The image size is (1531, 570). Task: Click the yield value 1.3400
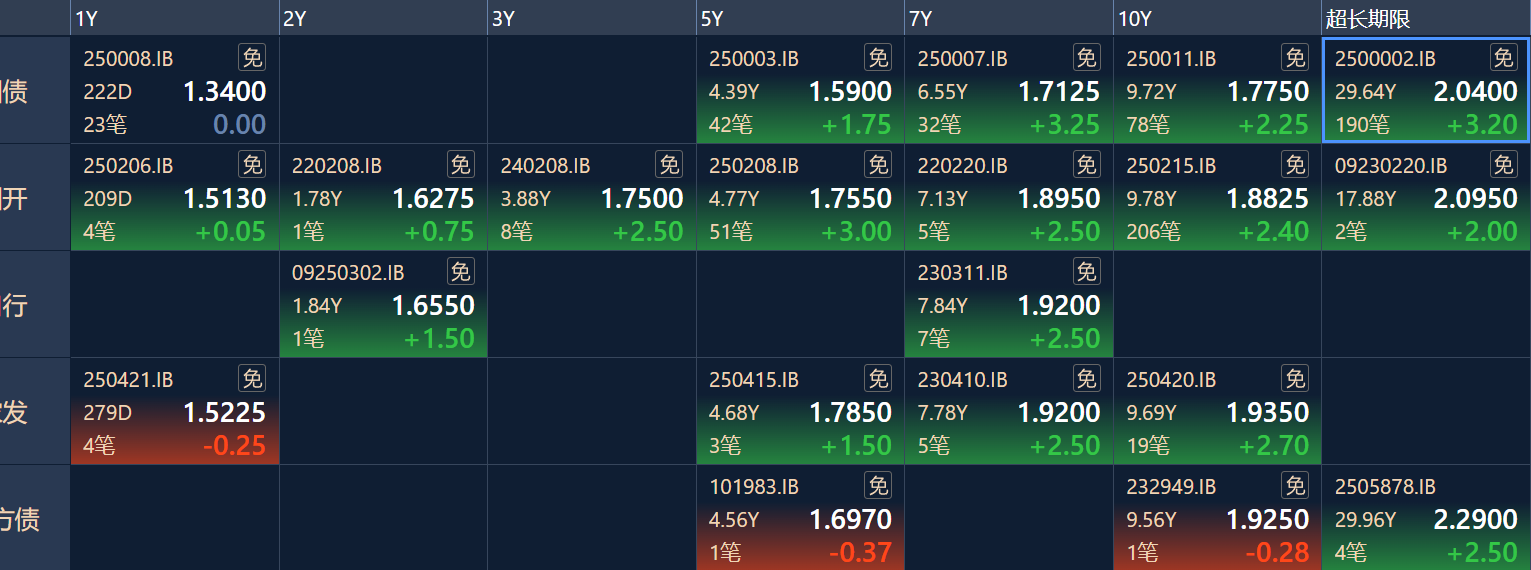coord(225,92)
